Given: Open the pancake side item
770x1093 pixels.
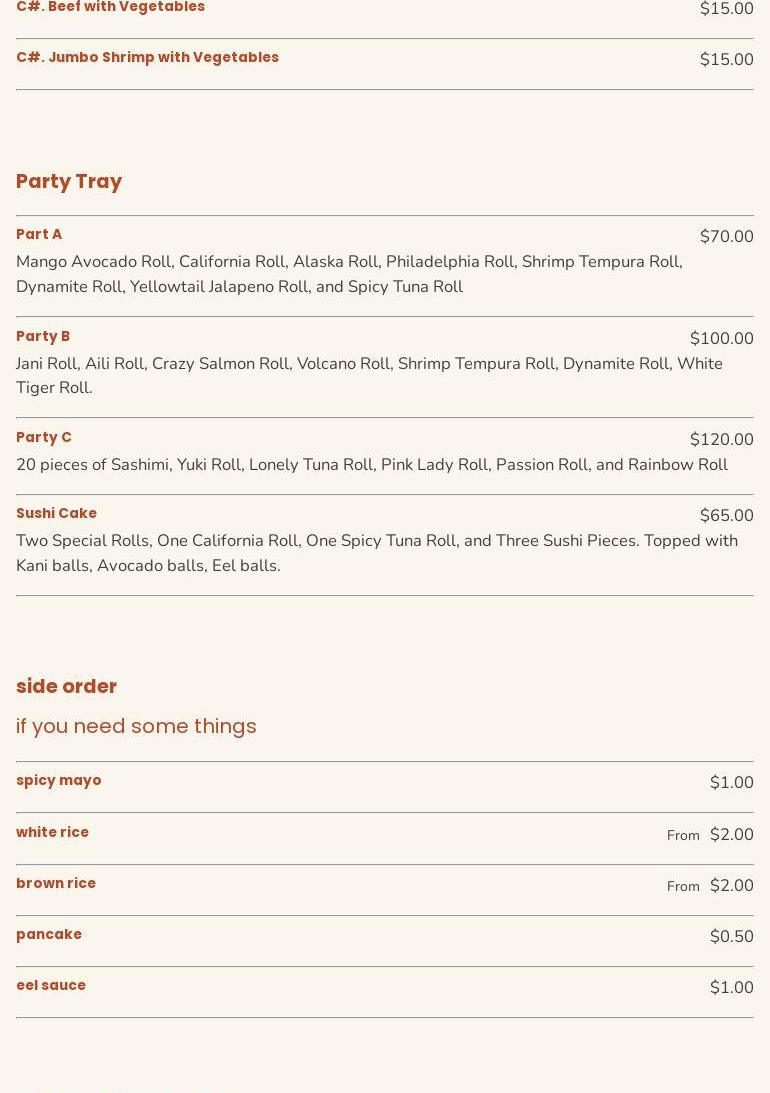Looking at the screenshot, I should point(49,934).
